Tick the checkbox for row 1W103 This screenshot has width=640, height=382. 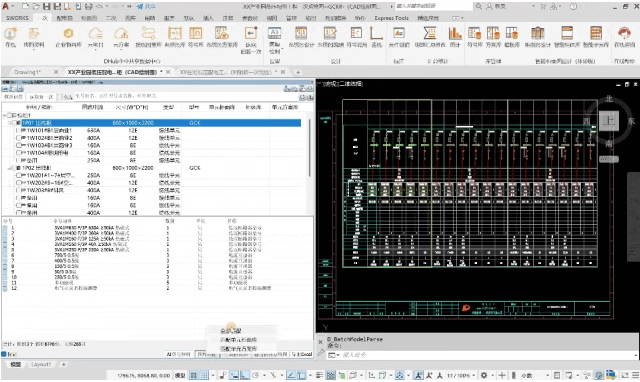click(x=18, y=145)
